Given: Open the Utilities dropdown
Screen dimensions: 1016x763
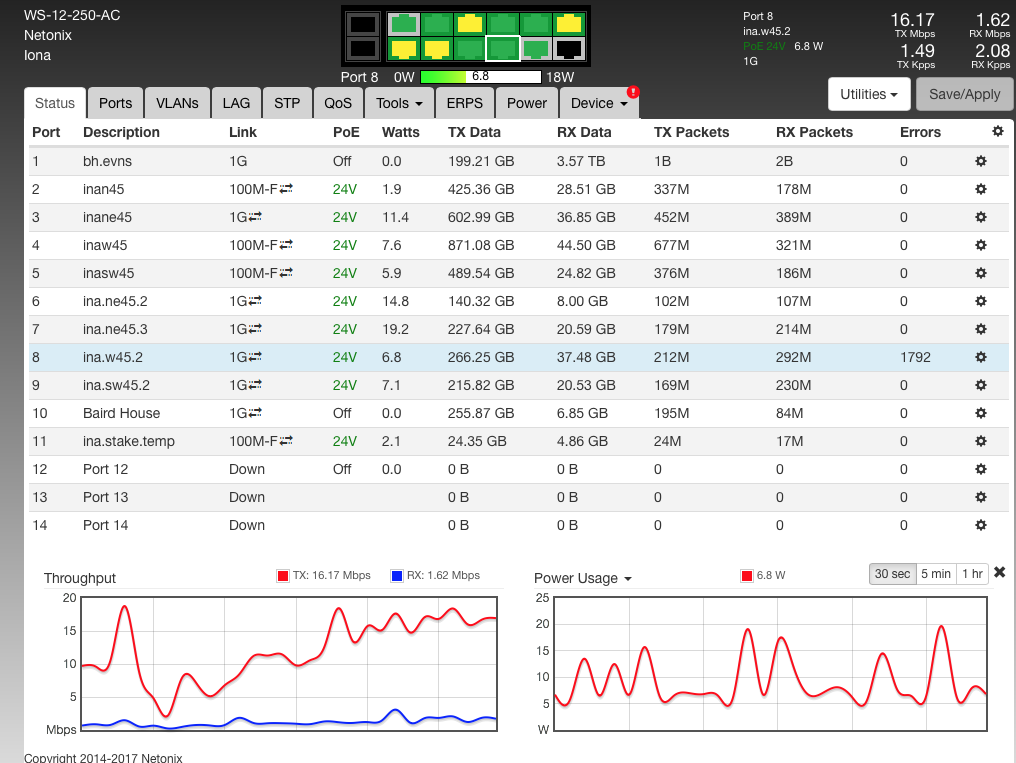Looking at the screenshot, I should [x=868, y=94].
